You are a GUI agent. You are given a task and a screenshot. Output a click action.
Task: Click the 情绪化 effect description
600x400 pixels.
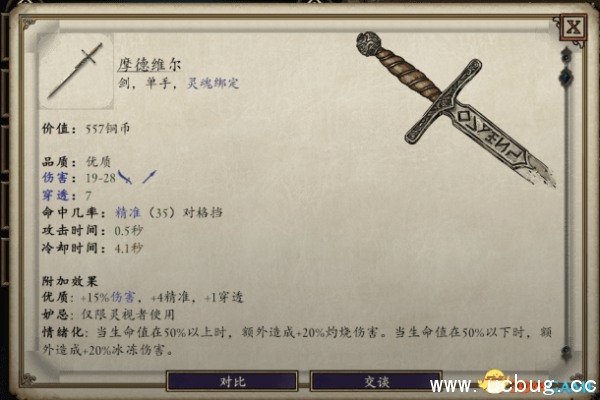(297, 341)
